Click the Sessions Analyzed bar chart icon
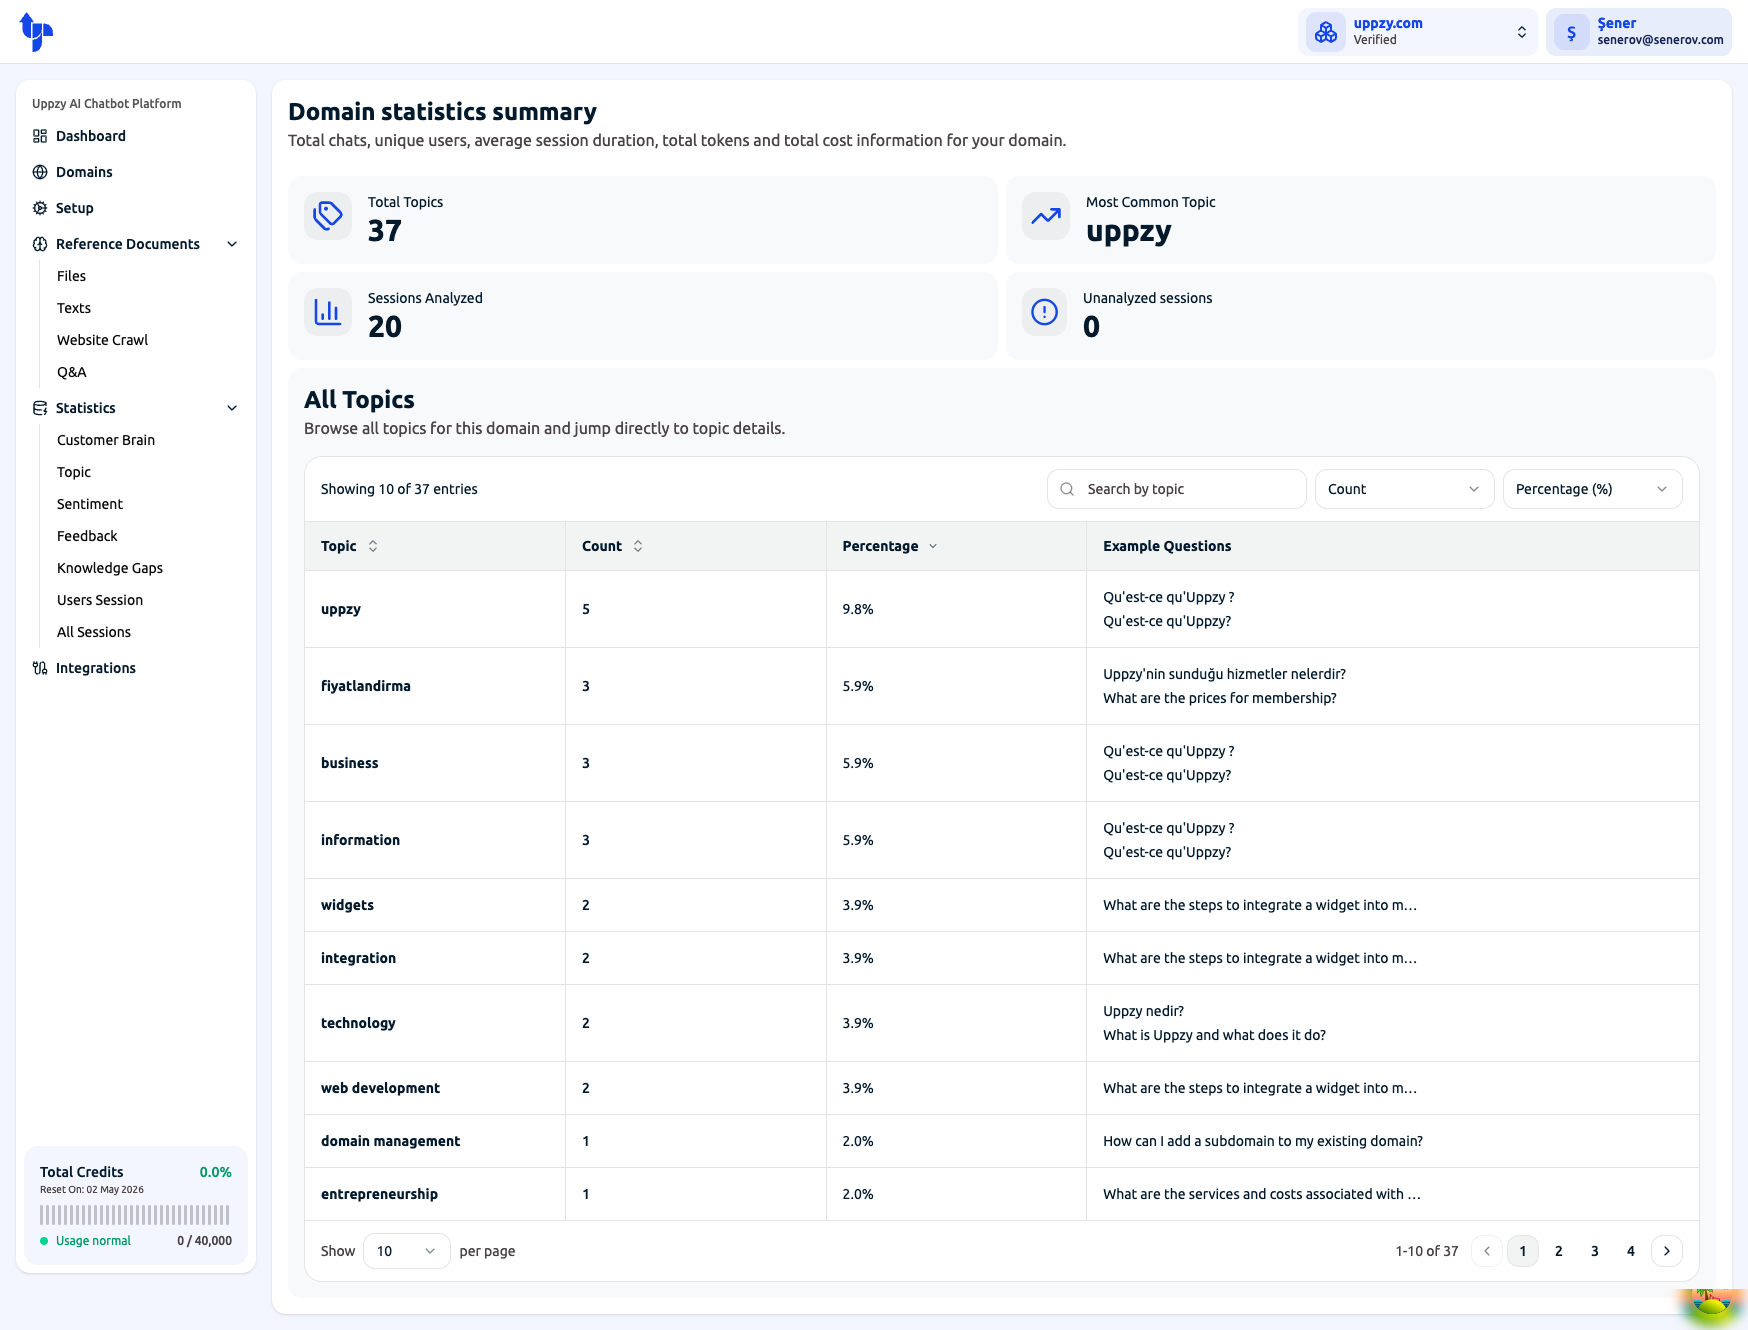Image resolution: width=1748 pixels, height=1330 pixels. click(328, 312)
